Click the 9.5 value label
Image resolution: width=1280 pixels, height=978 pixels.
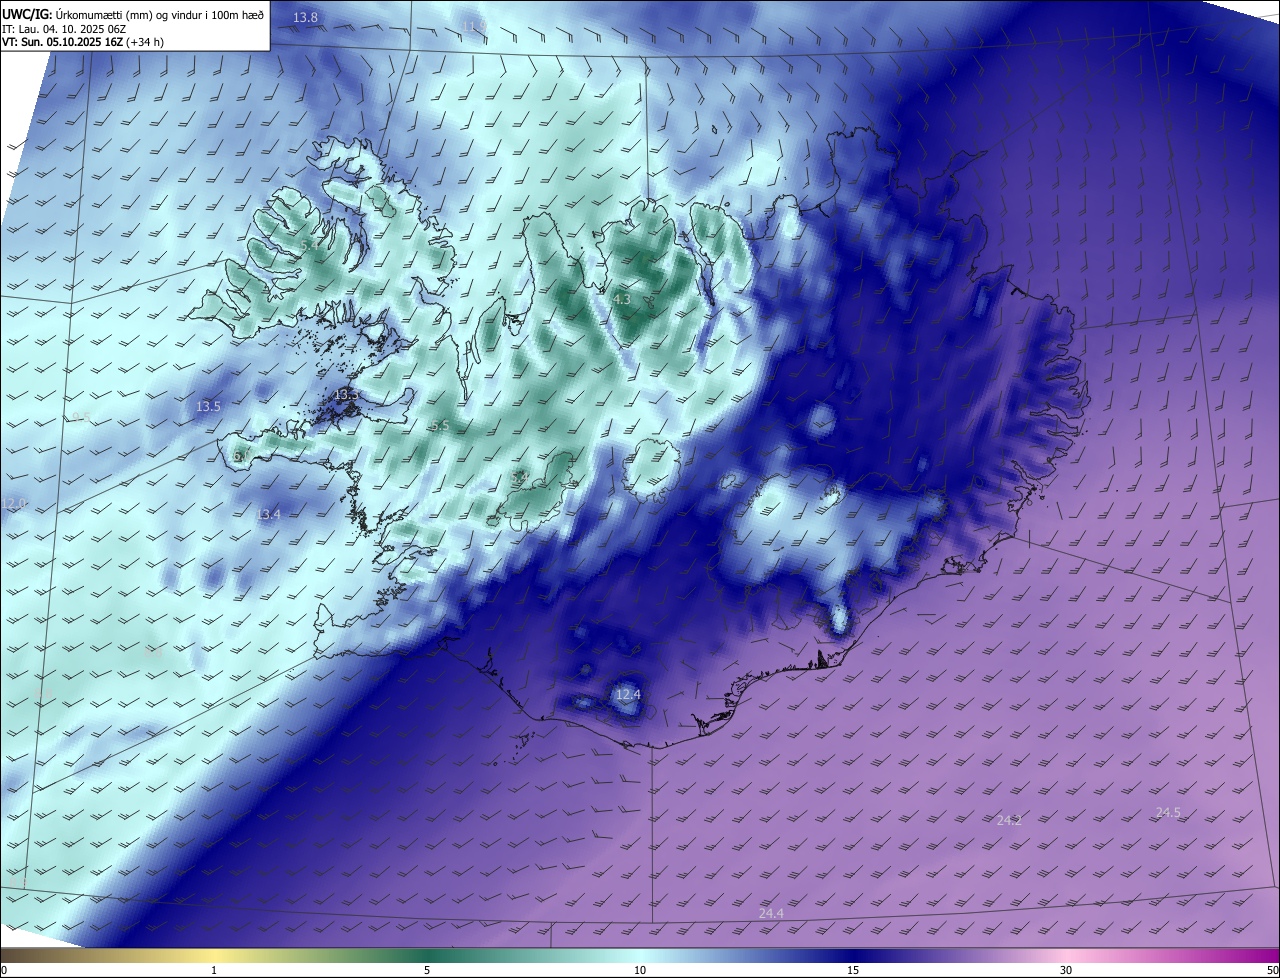(82, 417)
